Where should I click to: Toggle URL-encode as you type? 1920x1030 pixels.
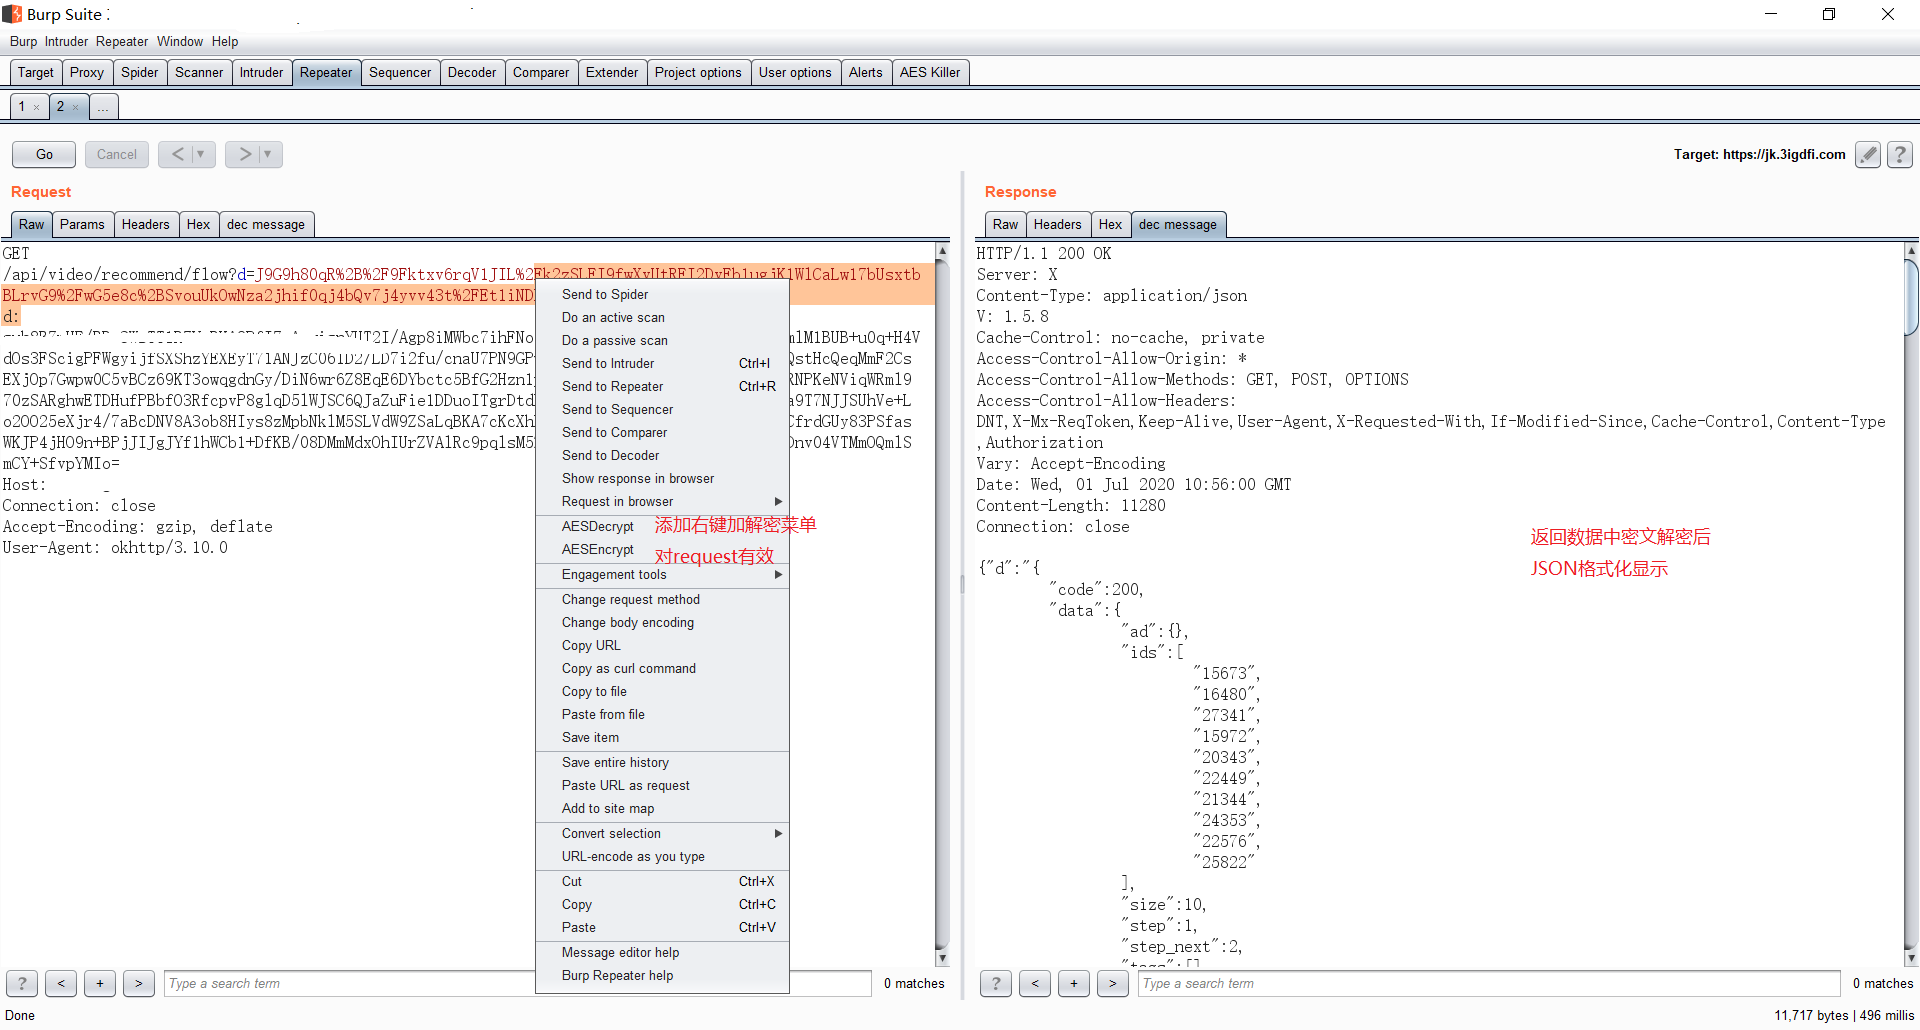[x=662, y=857]
